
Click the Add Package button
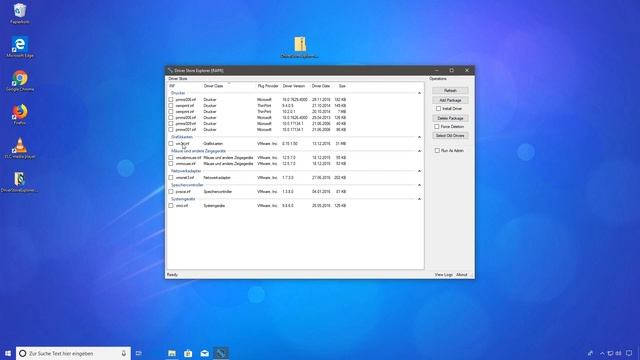tap(450, 100)
